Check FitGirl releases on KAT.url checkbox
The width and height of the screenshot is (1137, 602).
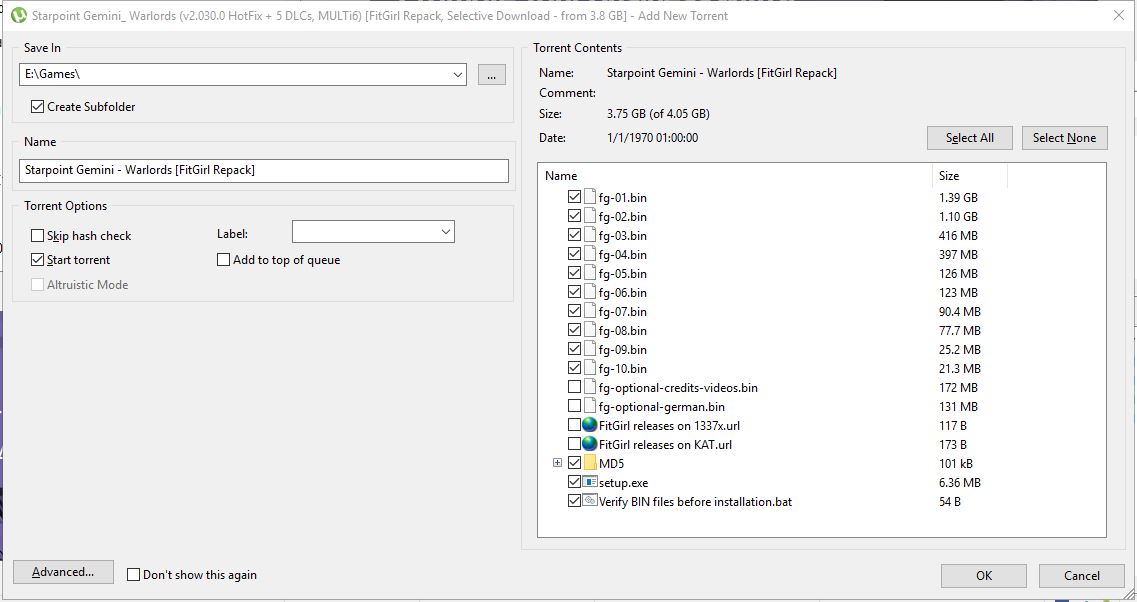574,444
